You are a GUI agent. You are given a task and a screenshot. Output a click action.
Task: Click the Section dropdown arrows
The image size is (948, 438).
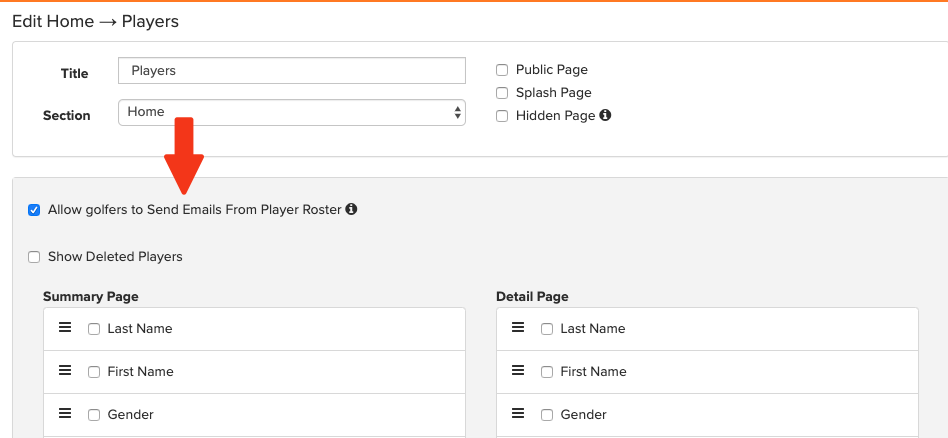coord(458,113)
